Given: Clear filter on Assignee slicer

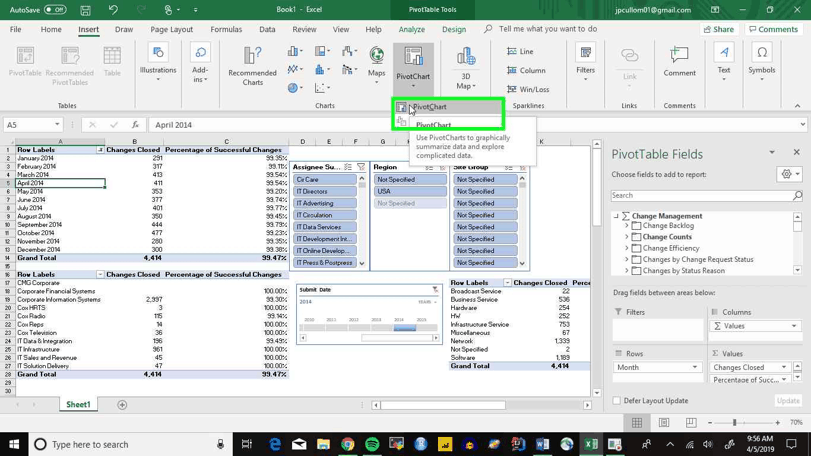Looking at the screenshot, I should click(361, 167).
